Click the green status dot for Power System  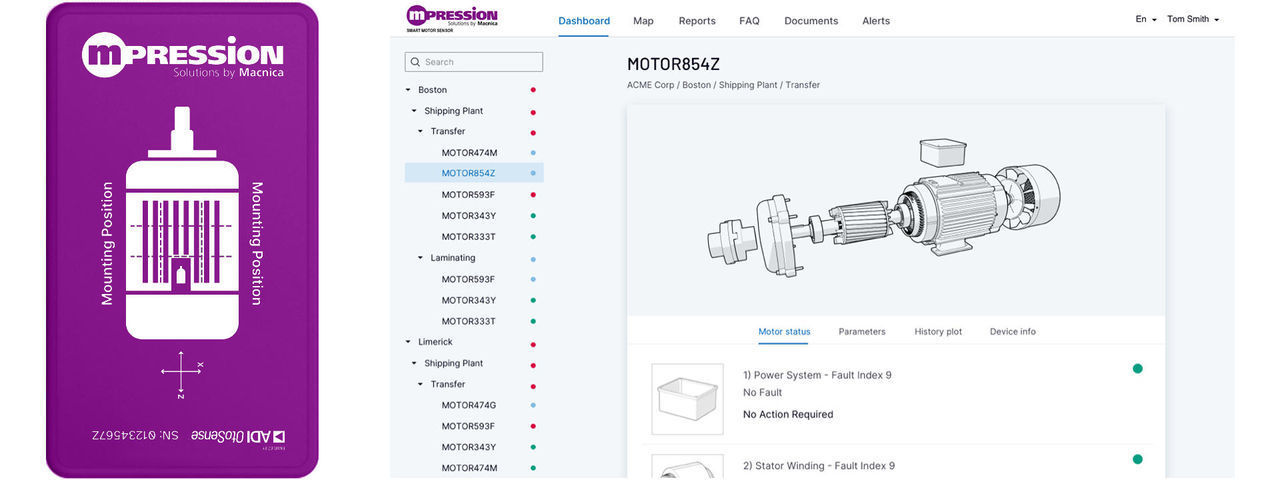click(1137, 369)
